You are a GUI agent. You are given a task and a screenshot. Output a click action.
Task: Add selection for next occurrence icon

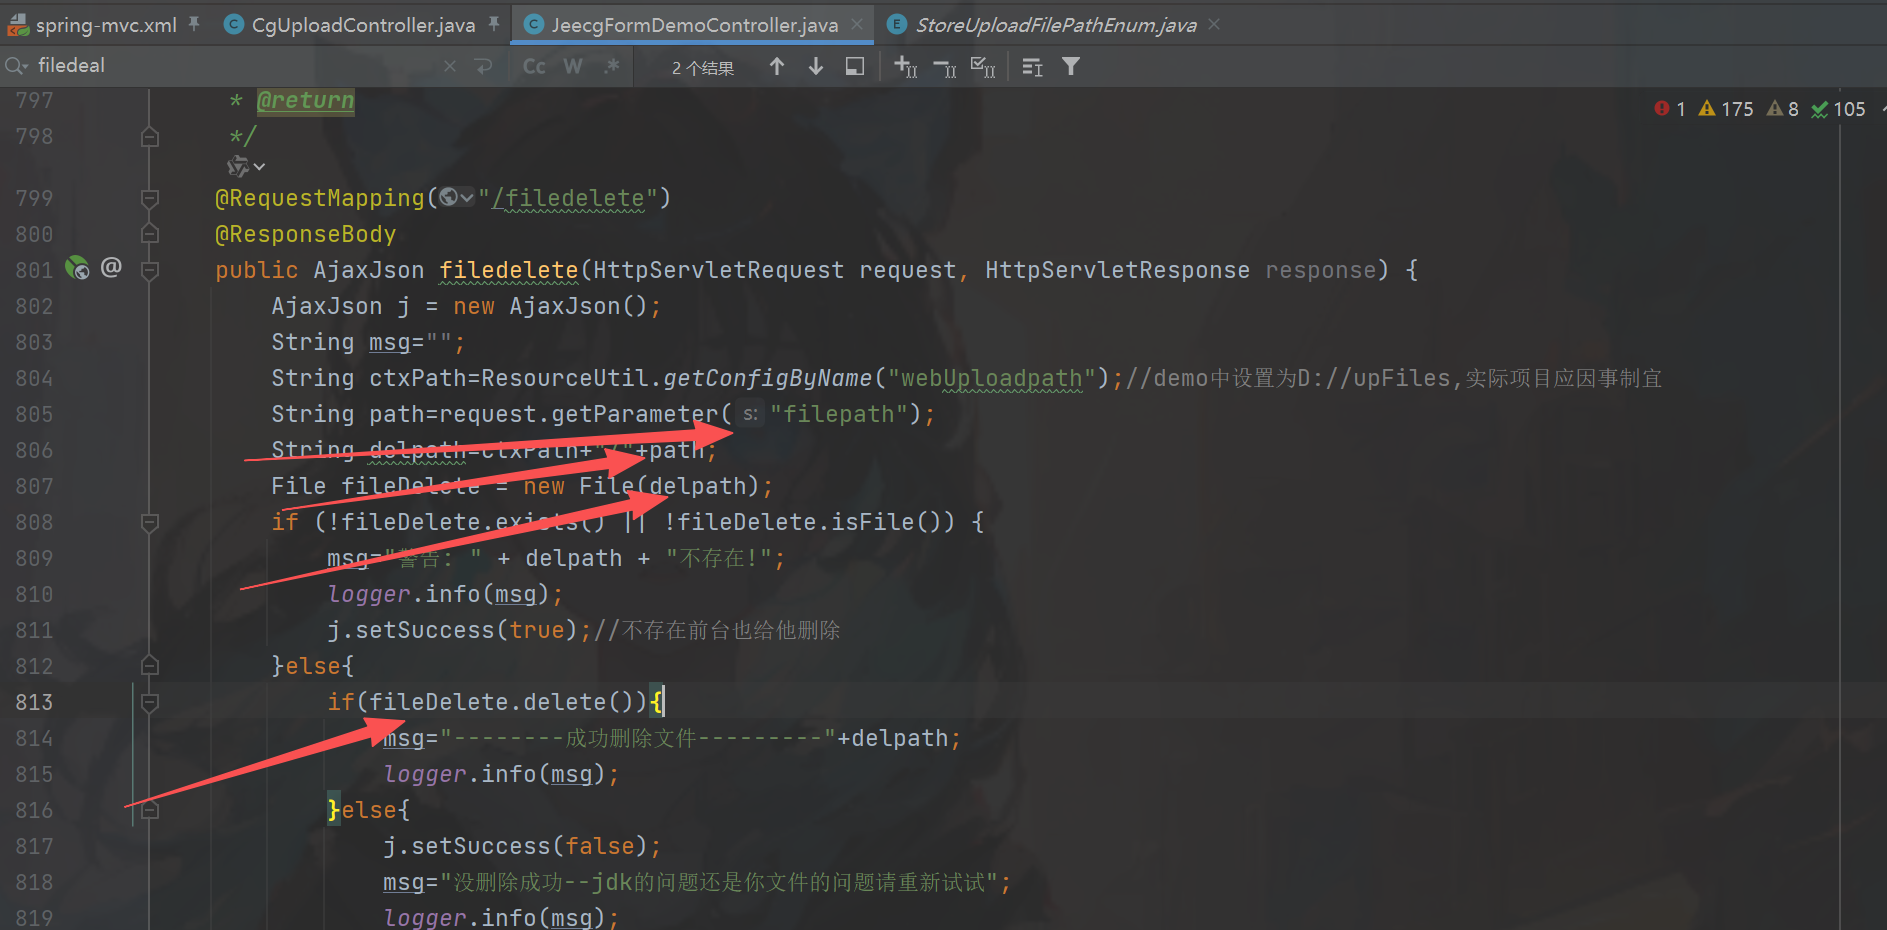pos(905,66)
